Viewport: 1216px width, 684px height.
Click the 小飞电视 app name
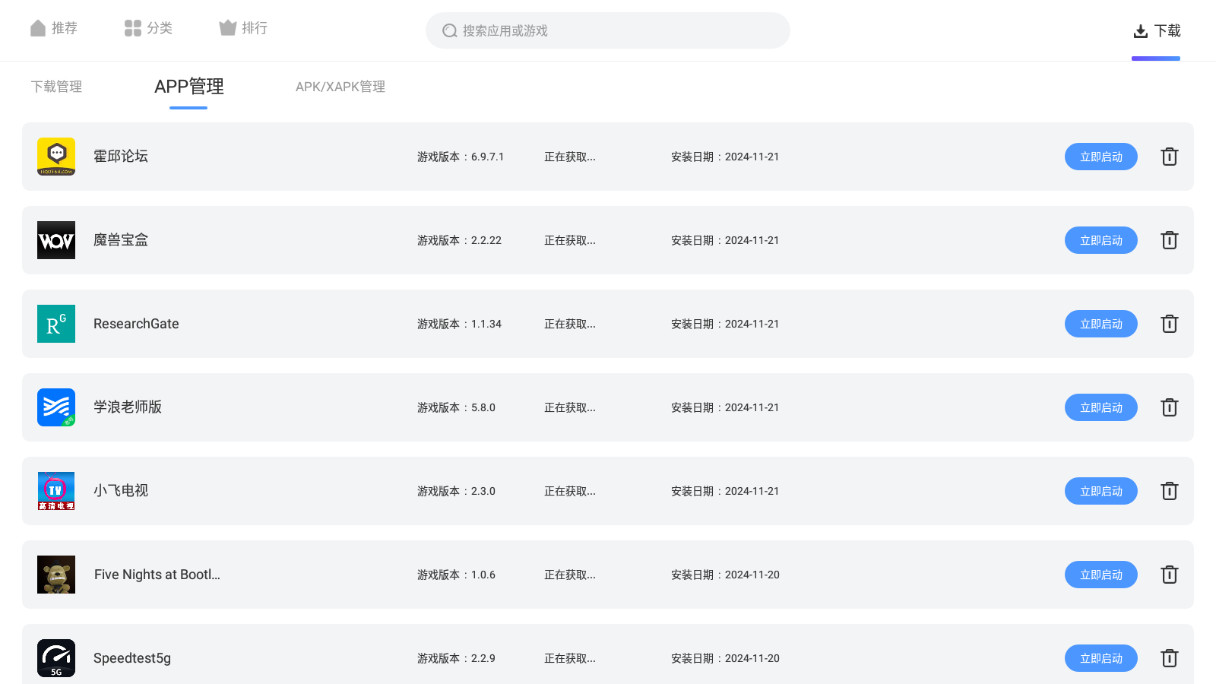point(121,491)
